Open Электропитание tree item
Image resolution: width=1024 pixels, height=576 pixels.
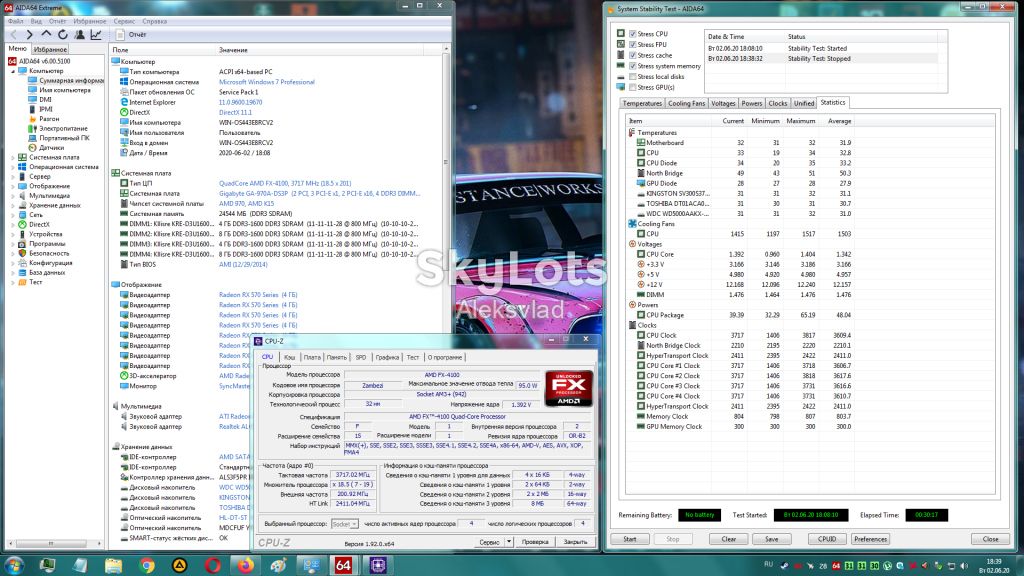(63, 129)
